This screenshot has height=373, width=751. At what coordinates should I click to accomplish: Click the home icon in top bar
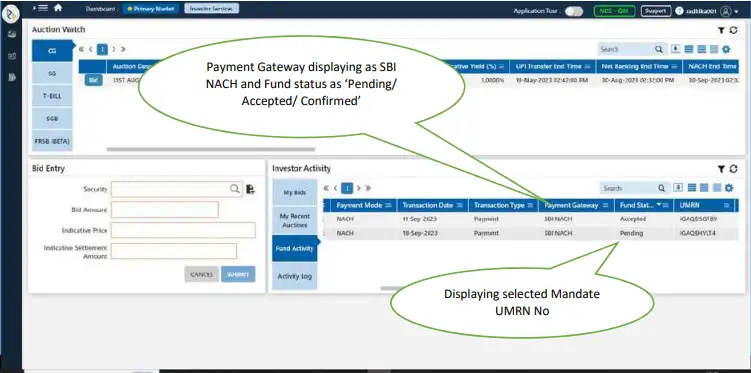coord(58,8)
